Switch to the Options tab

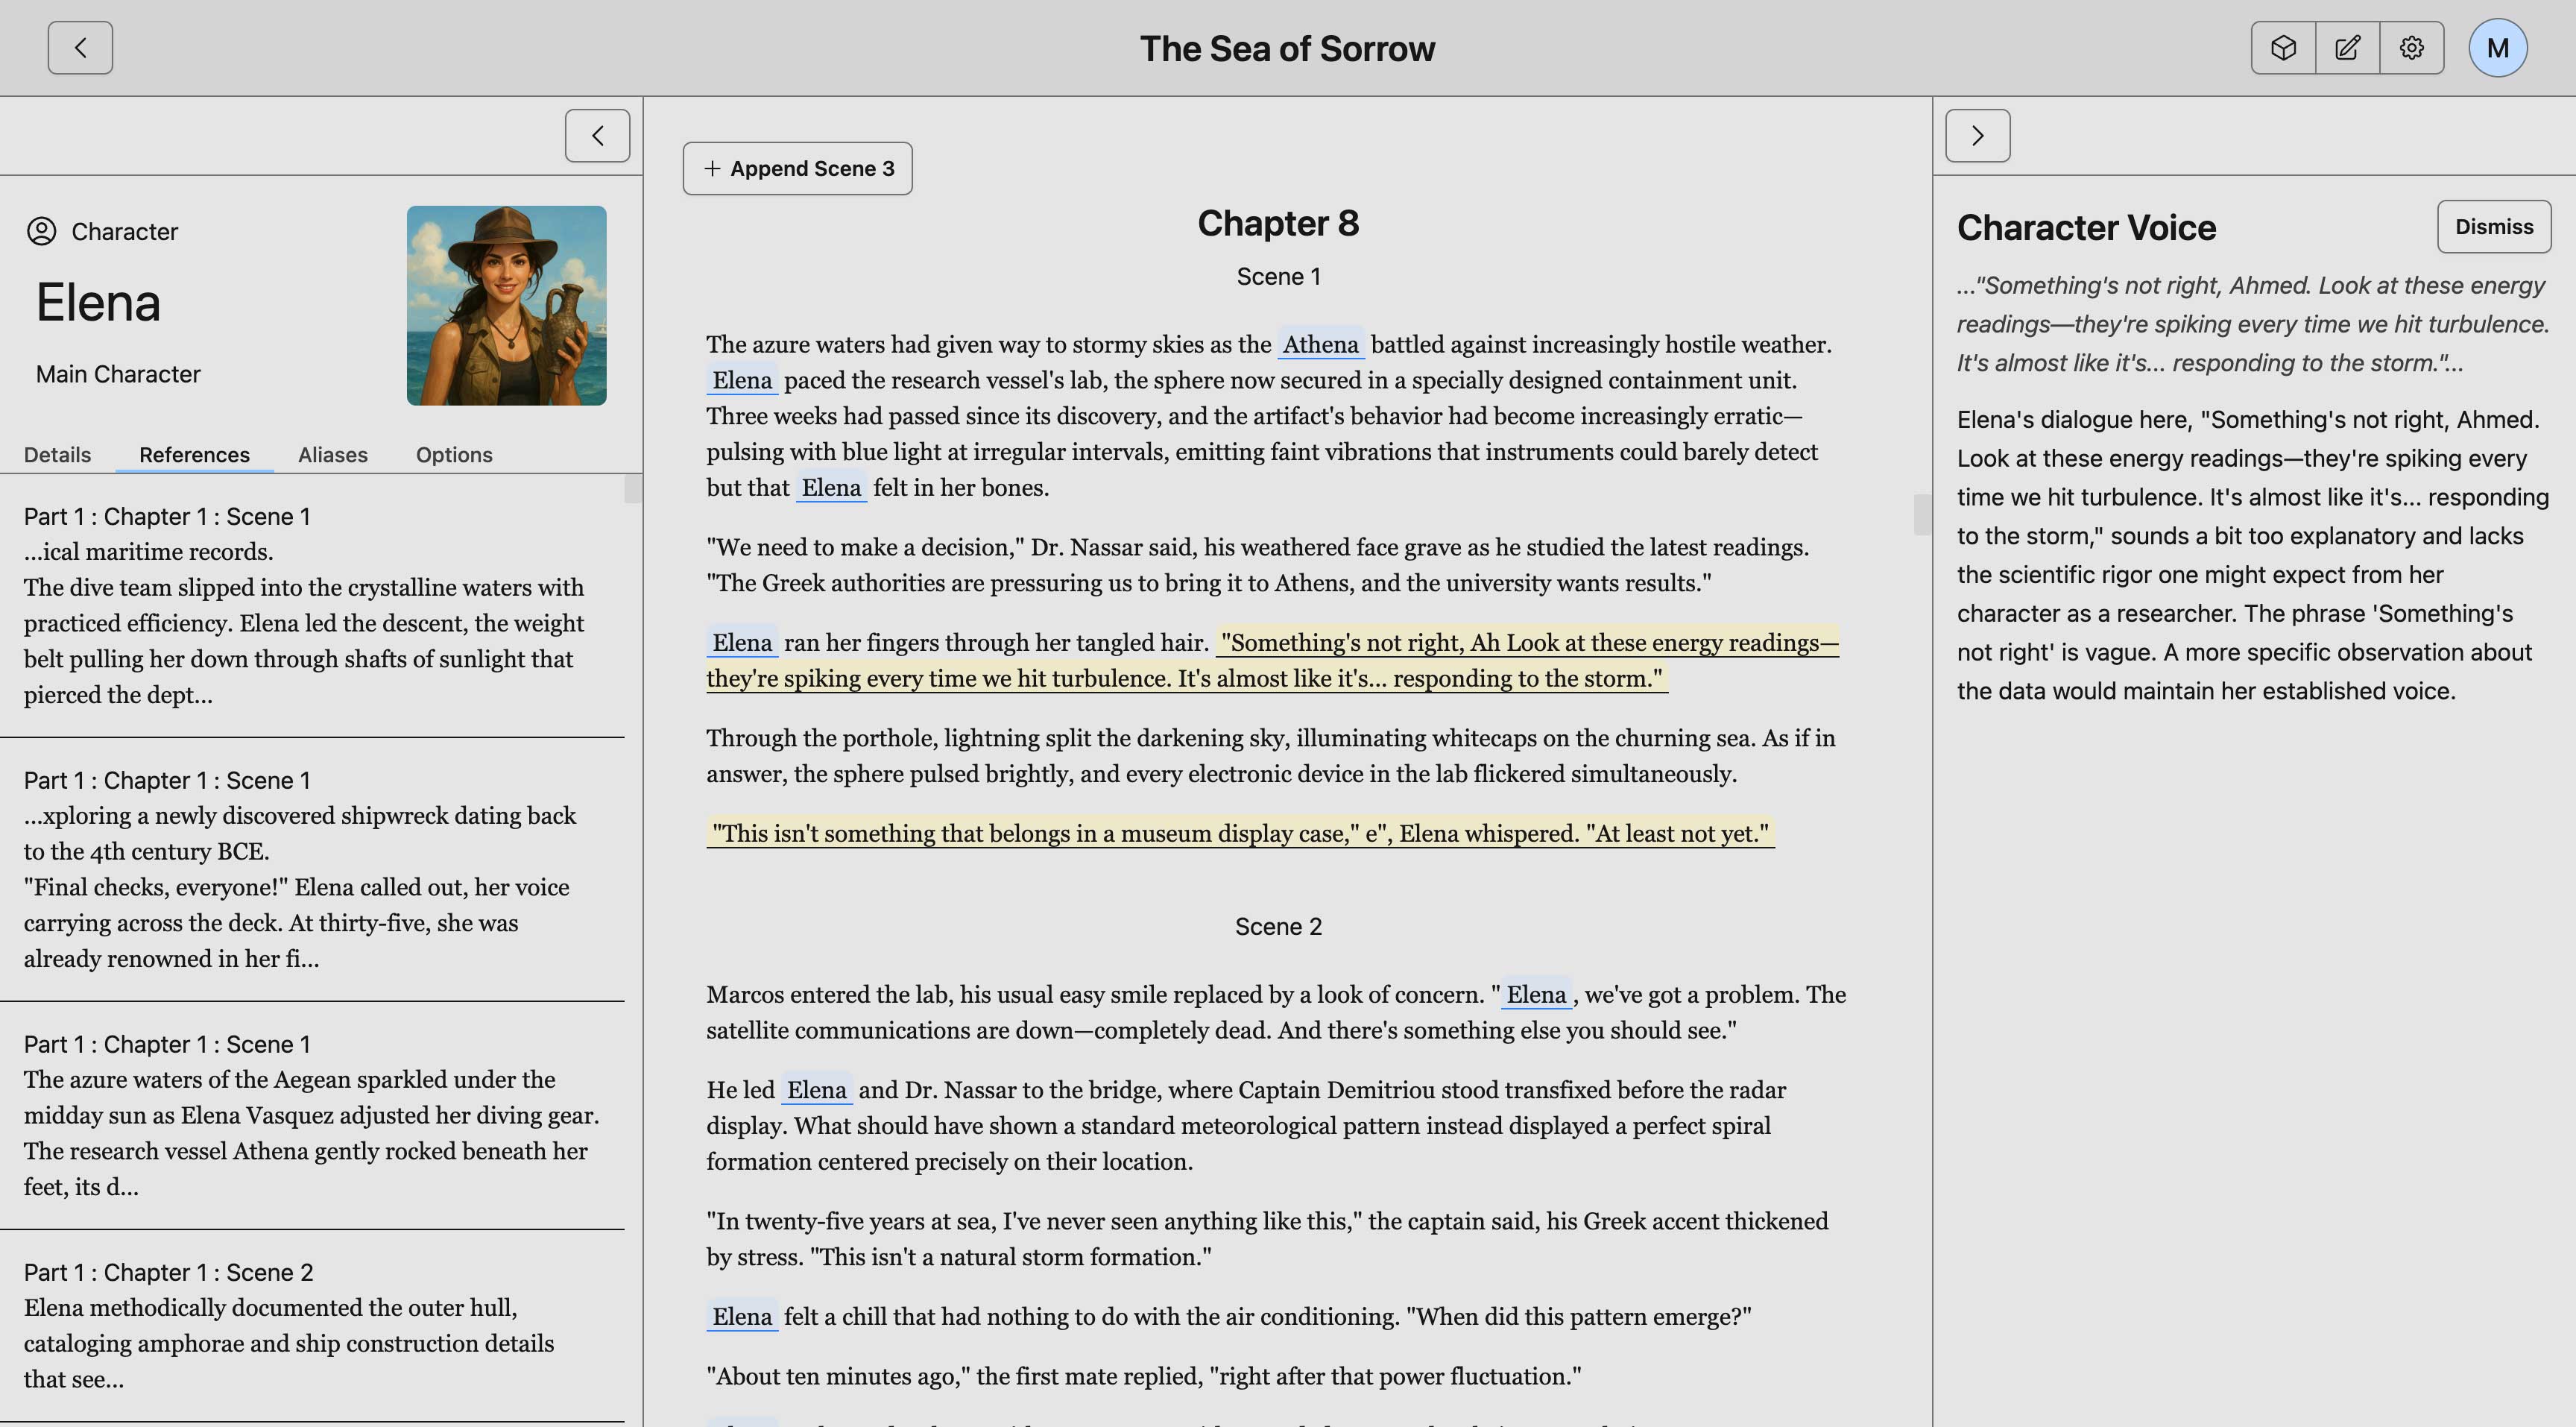point(454,455)
